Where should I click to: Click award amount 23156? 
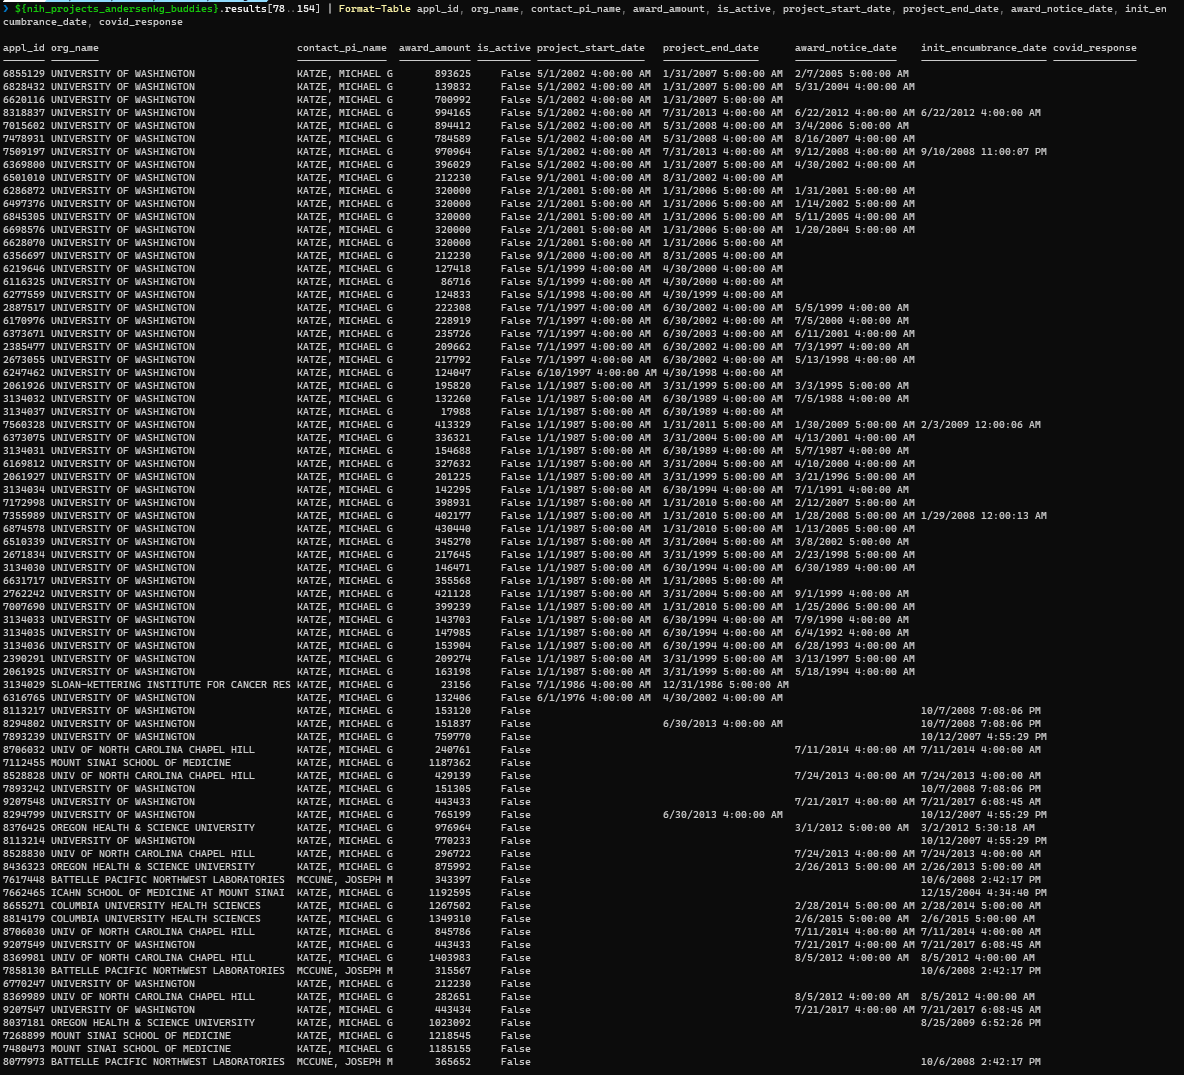tap(455, 685)
